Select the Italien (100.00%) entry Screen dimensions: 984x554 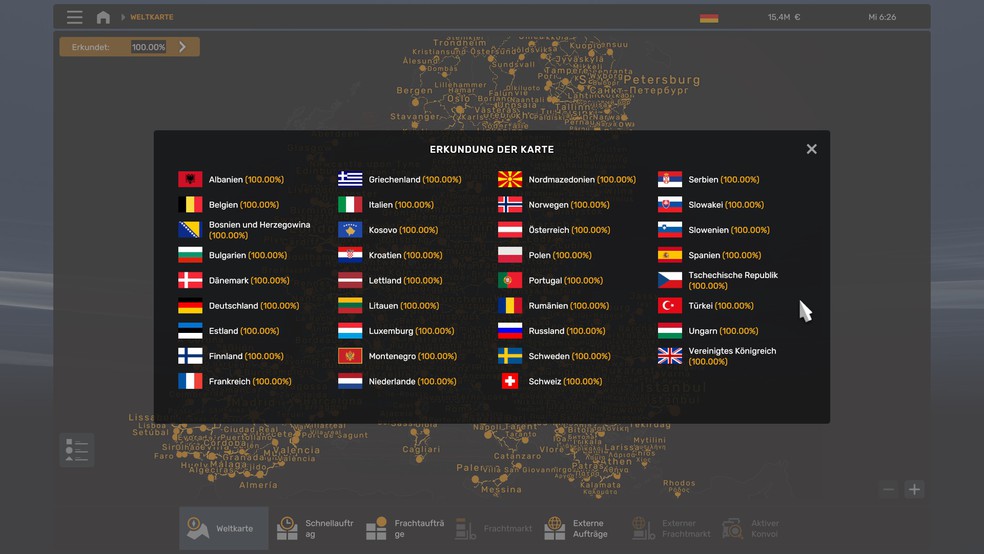click(x=386, y=205)
